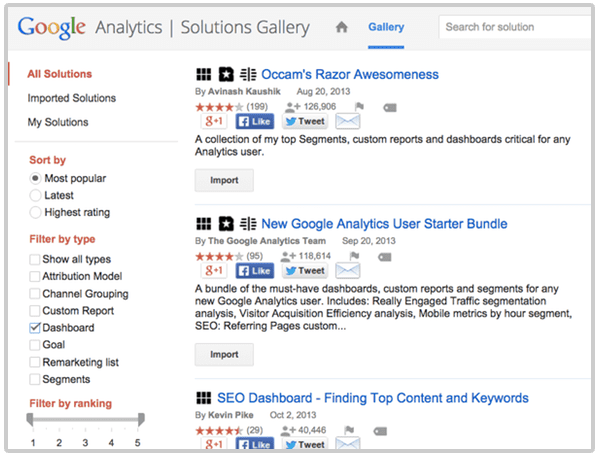Import Occam's Razor Awesomeness
Viewport: 600px width, 455px height.
(x=224, y=180)
